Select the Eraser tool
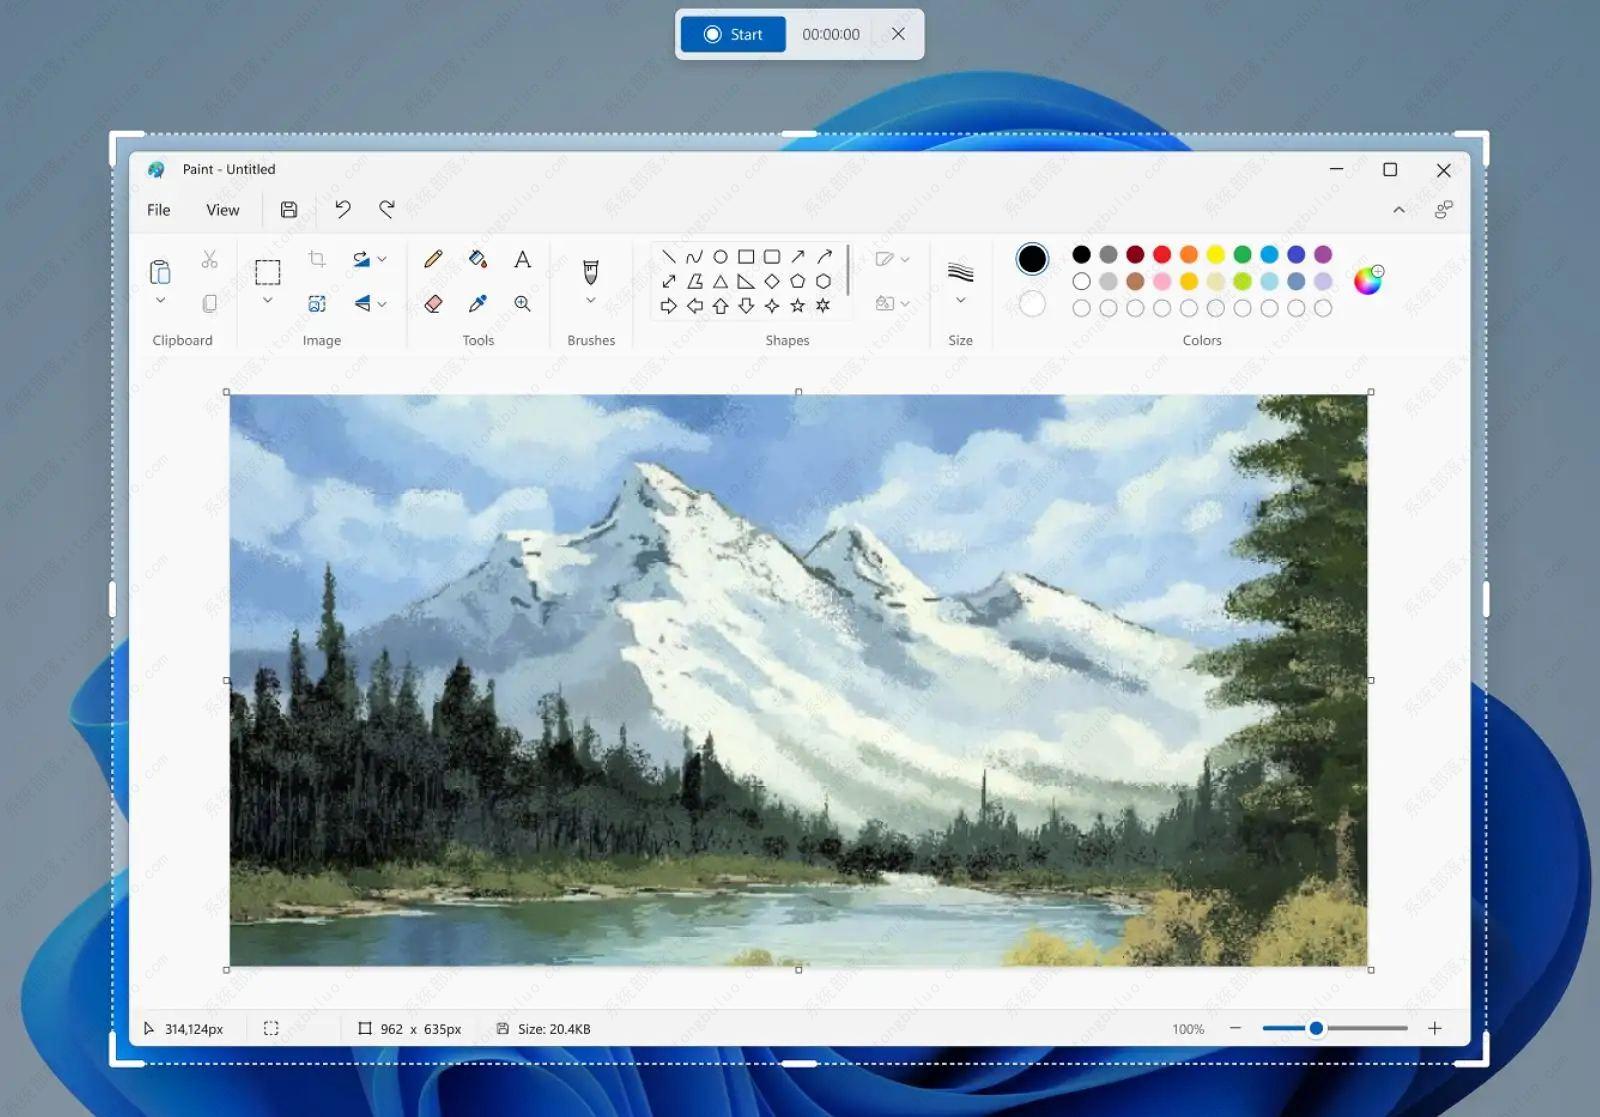The height and width of the screenshot is (1117, 1600). pyautogui.click(x=433, y=304)
